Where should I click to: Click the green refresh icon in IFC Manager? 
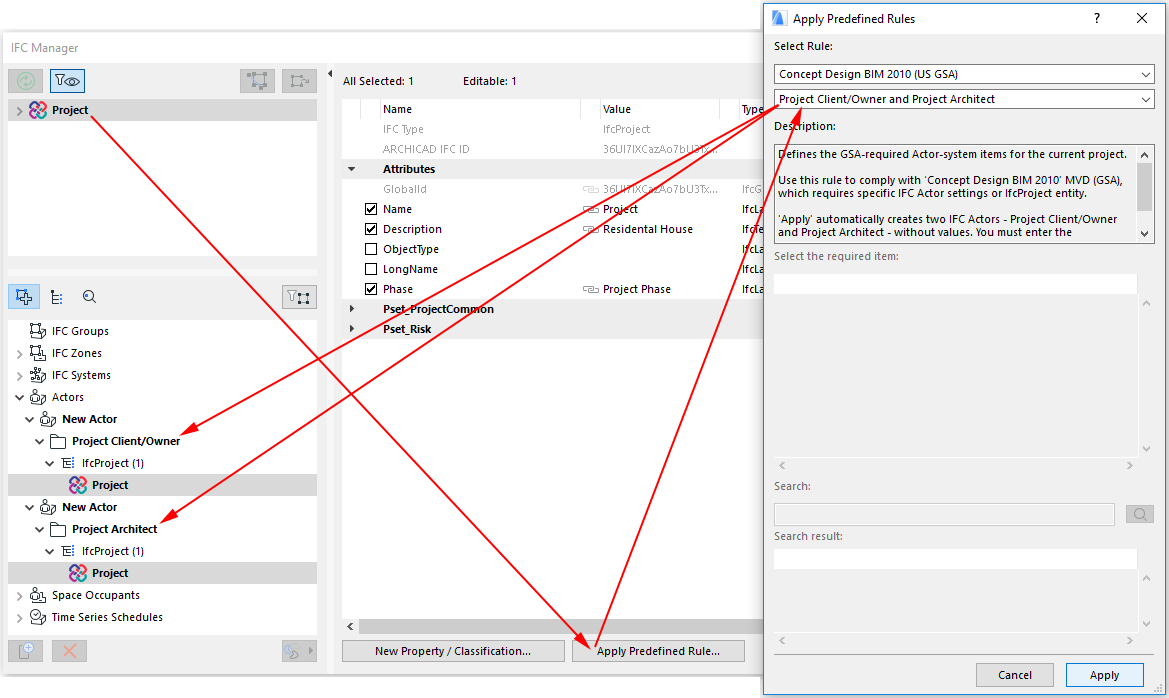click(25, 81)
